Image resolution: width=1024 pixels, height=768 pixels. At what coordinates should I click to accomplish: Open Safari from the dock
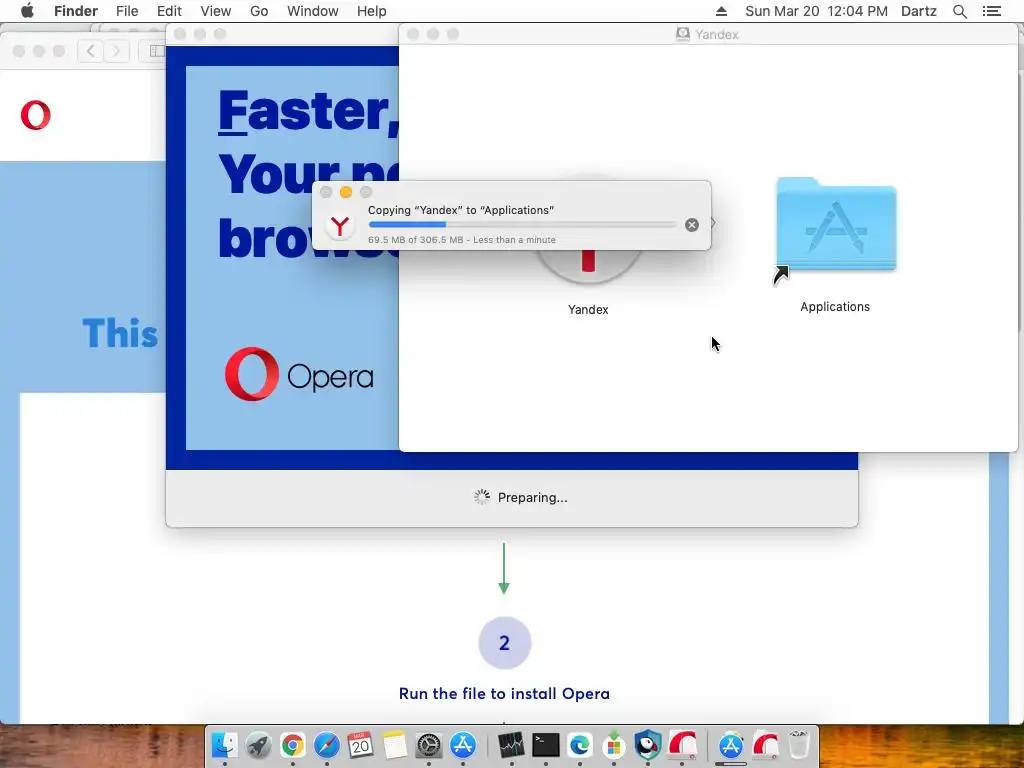[x=327, y=745]
